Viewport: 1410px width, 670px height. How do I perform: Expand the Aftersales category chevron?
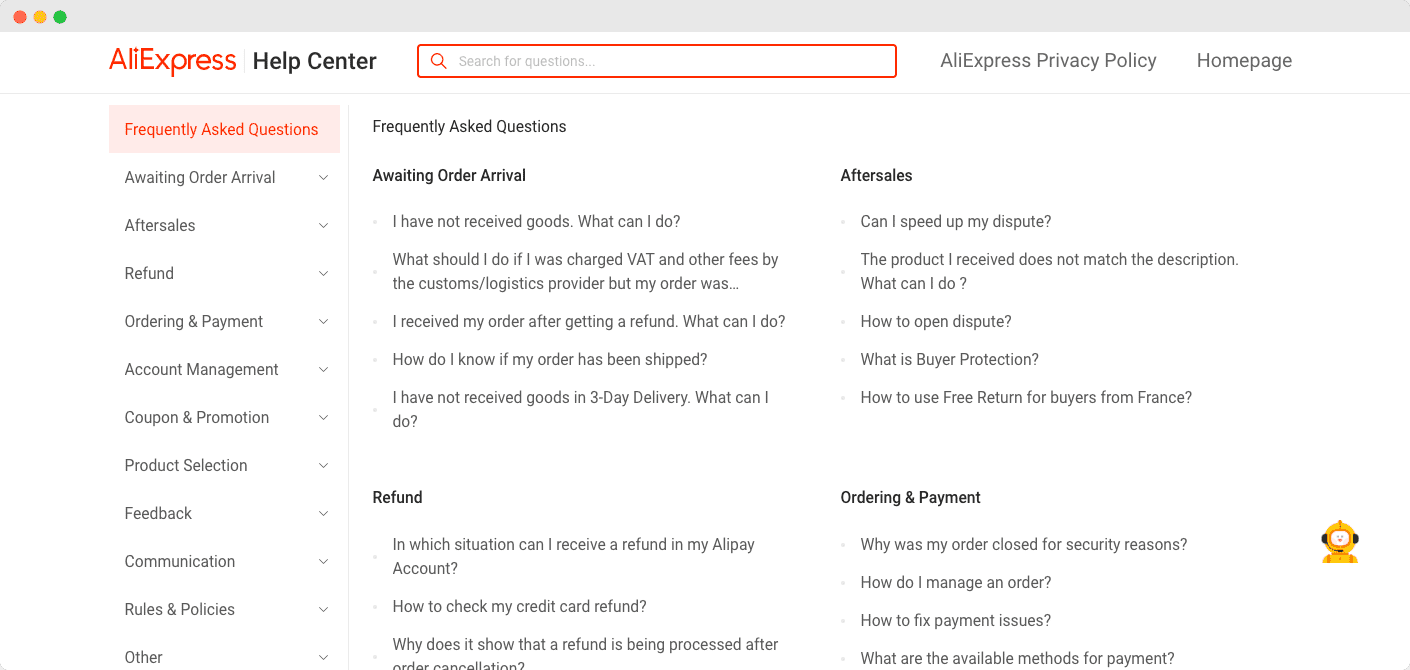point(323,225)
